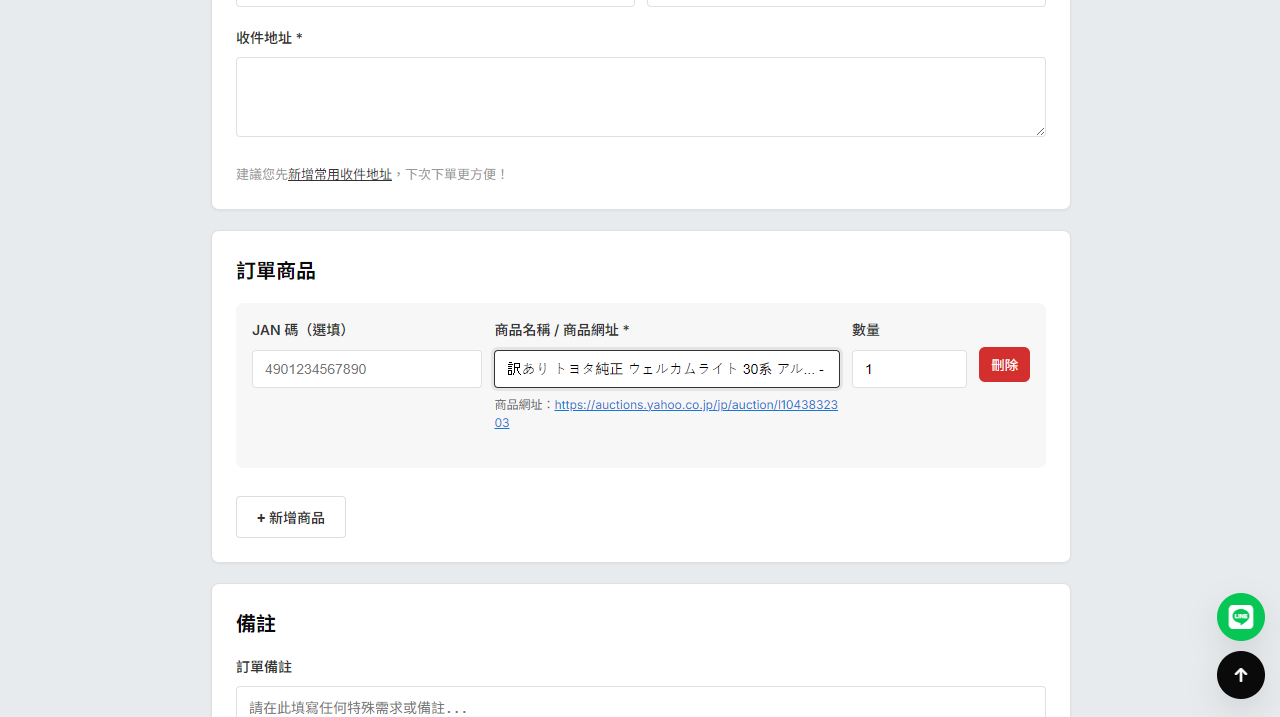Click the 數量 quantity field
The image size is (1280, 717).
(x=909, y=369)
